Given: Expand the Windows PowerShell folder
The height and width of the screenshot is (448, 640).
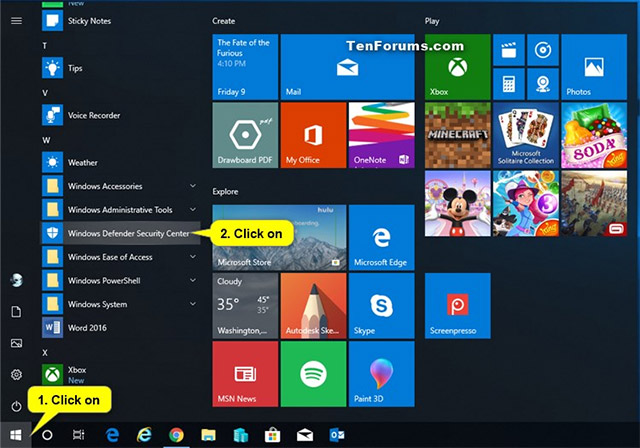Looking at the screenshot, I should coord(120,281).
